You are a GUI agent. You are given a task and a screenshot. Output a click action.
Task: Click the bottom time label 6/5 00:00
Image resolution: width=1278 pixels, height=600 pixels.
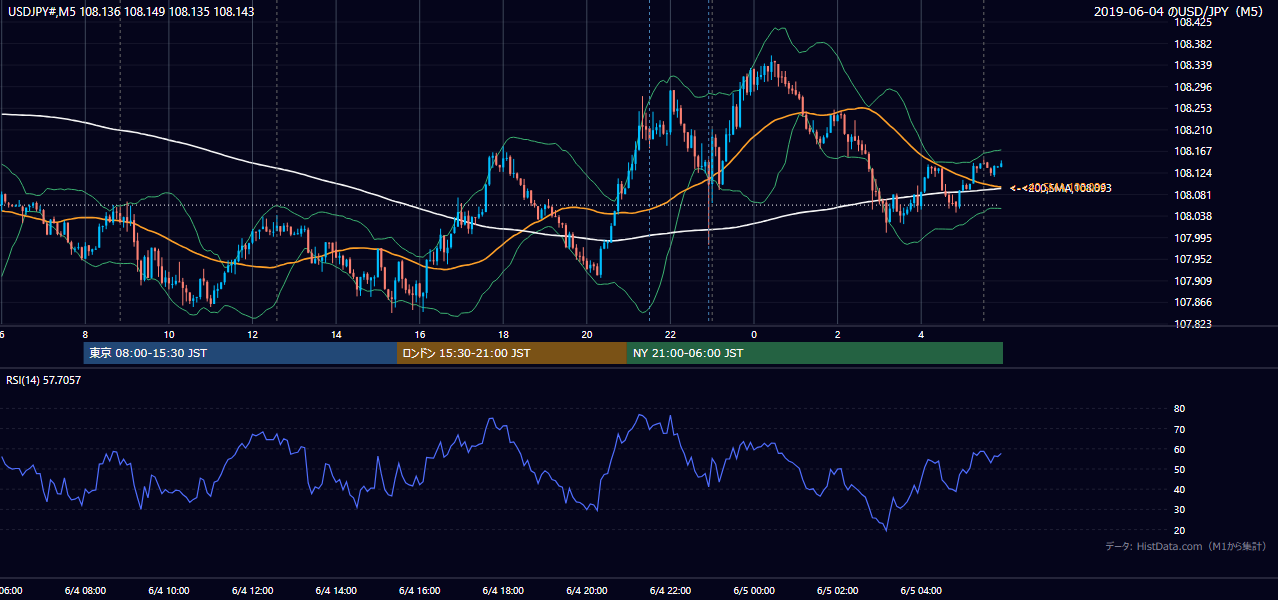[x=754, y=591]
